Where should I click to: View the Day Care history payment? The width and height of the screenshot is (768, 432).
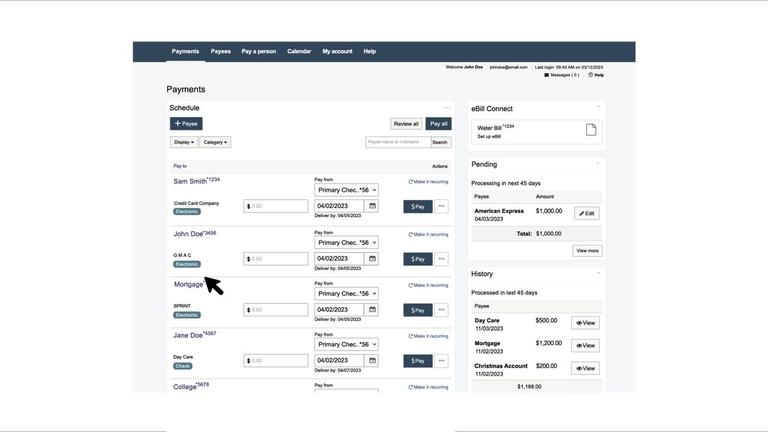[x=585, y=323]
